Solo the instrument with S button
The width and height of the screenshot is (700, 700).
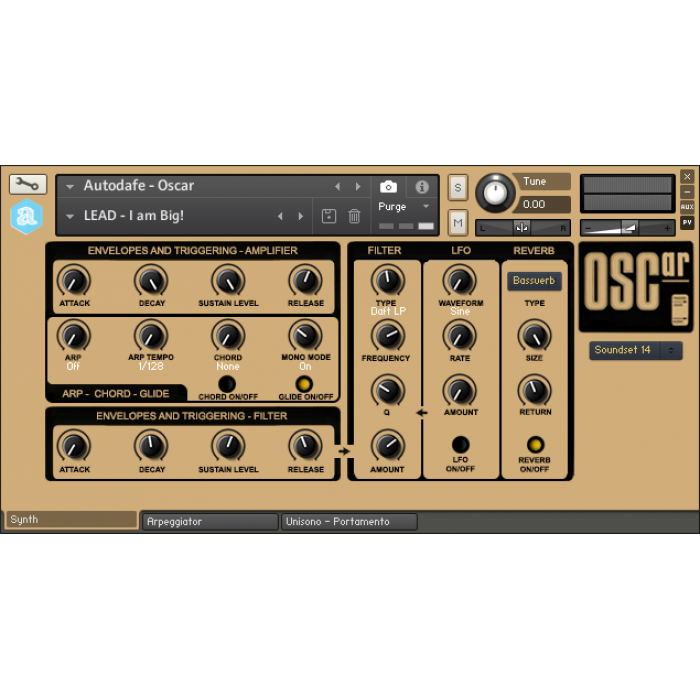tap(458, 188)
